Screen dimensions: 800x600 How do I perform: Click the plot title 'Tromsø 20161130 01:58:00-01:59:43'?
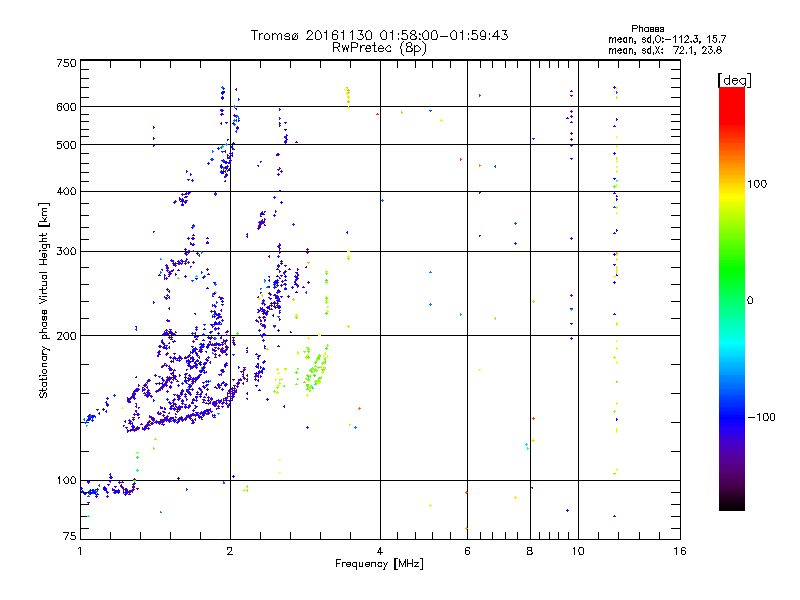pos(379,35)
